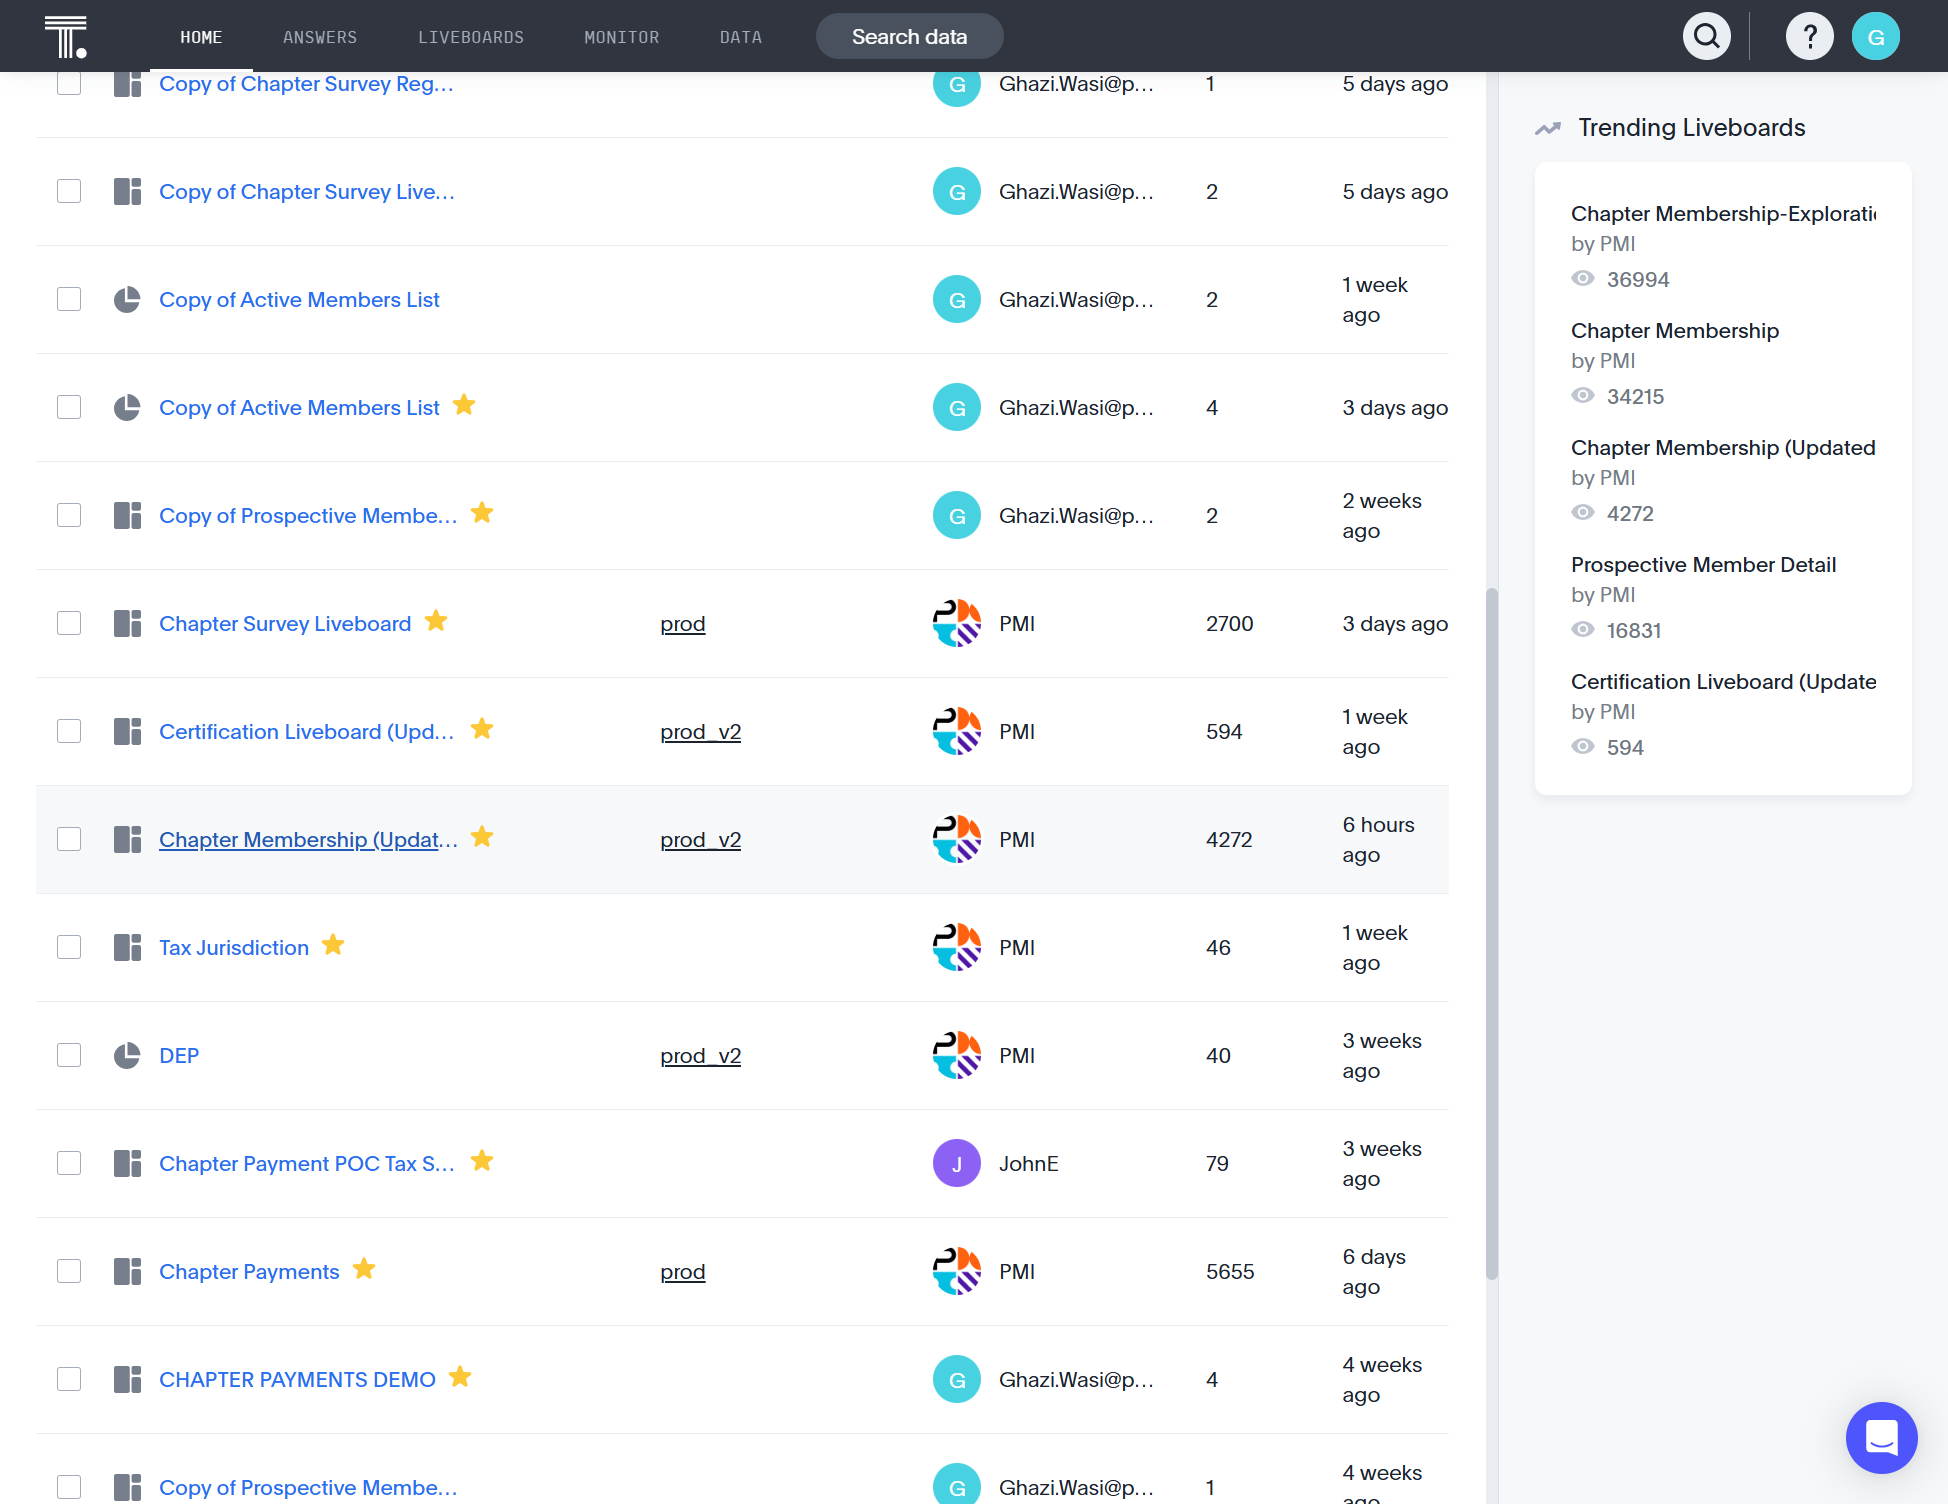Open trending Chapter Membership-Exploration liveboard
This screenshot has width=1948, height=1504.
click(1724, 214)
